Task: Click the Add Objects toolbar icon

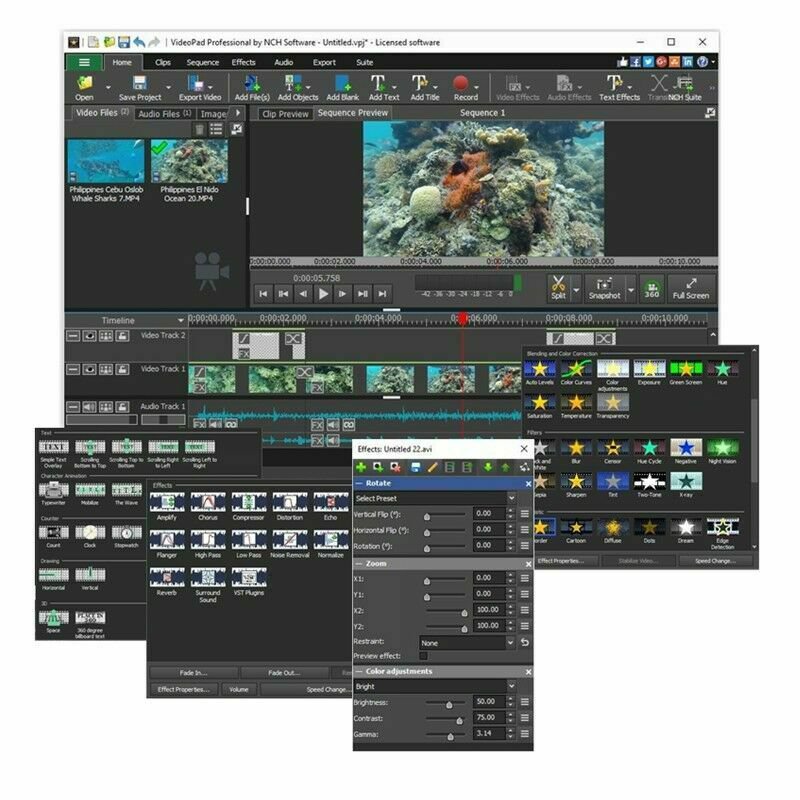Action: [297, 87]
